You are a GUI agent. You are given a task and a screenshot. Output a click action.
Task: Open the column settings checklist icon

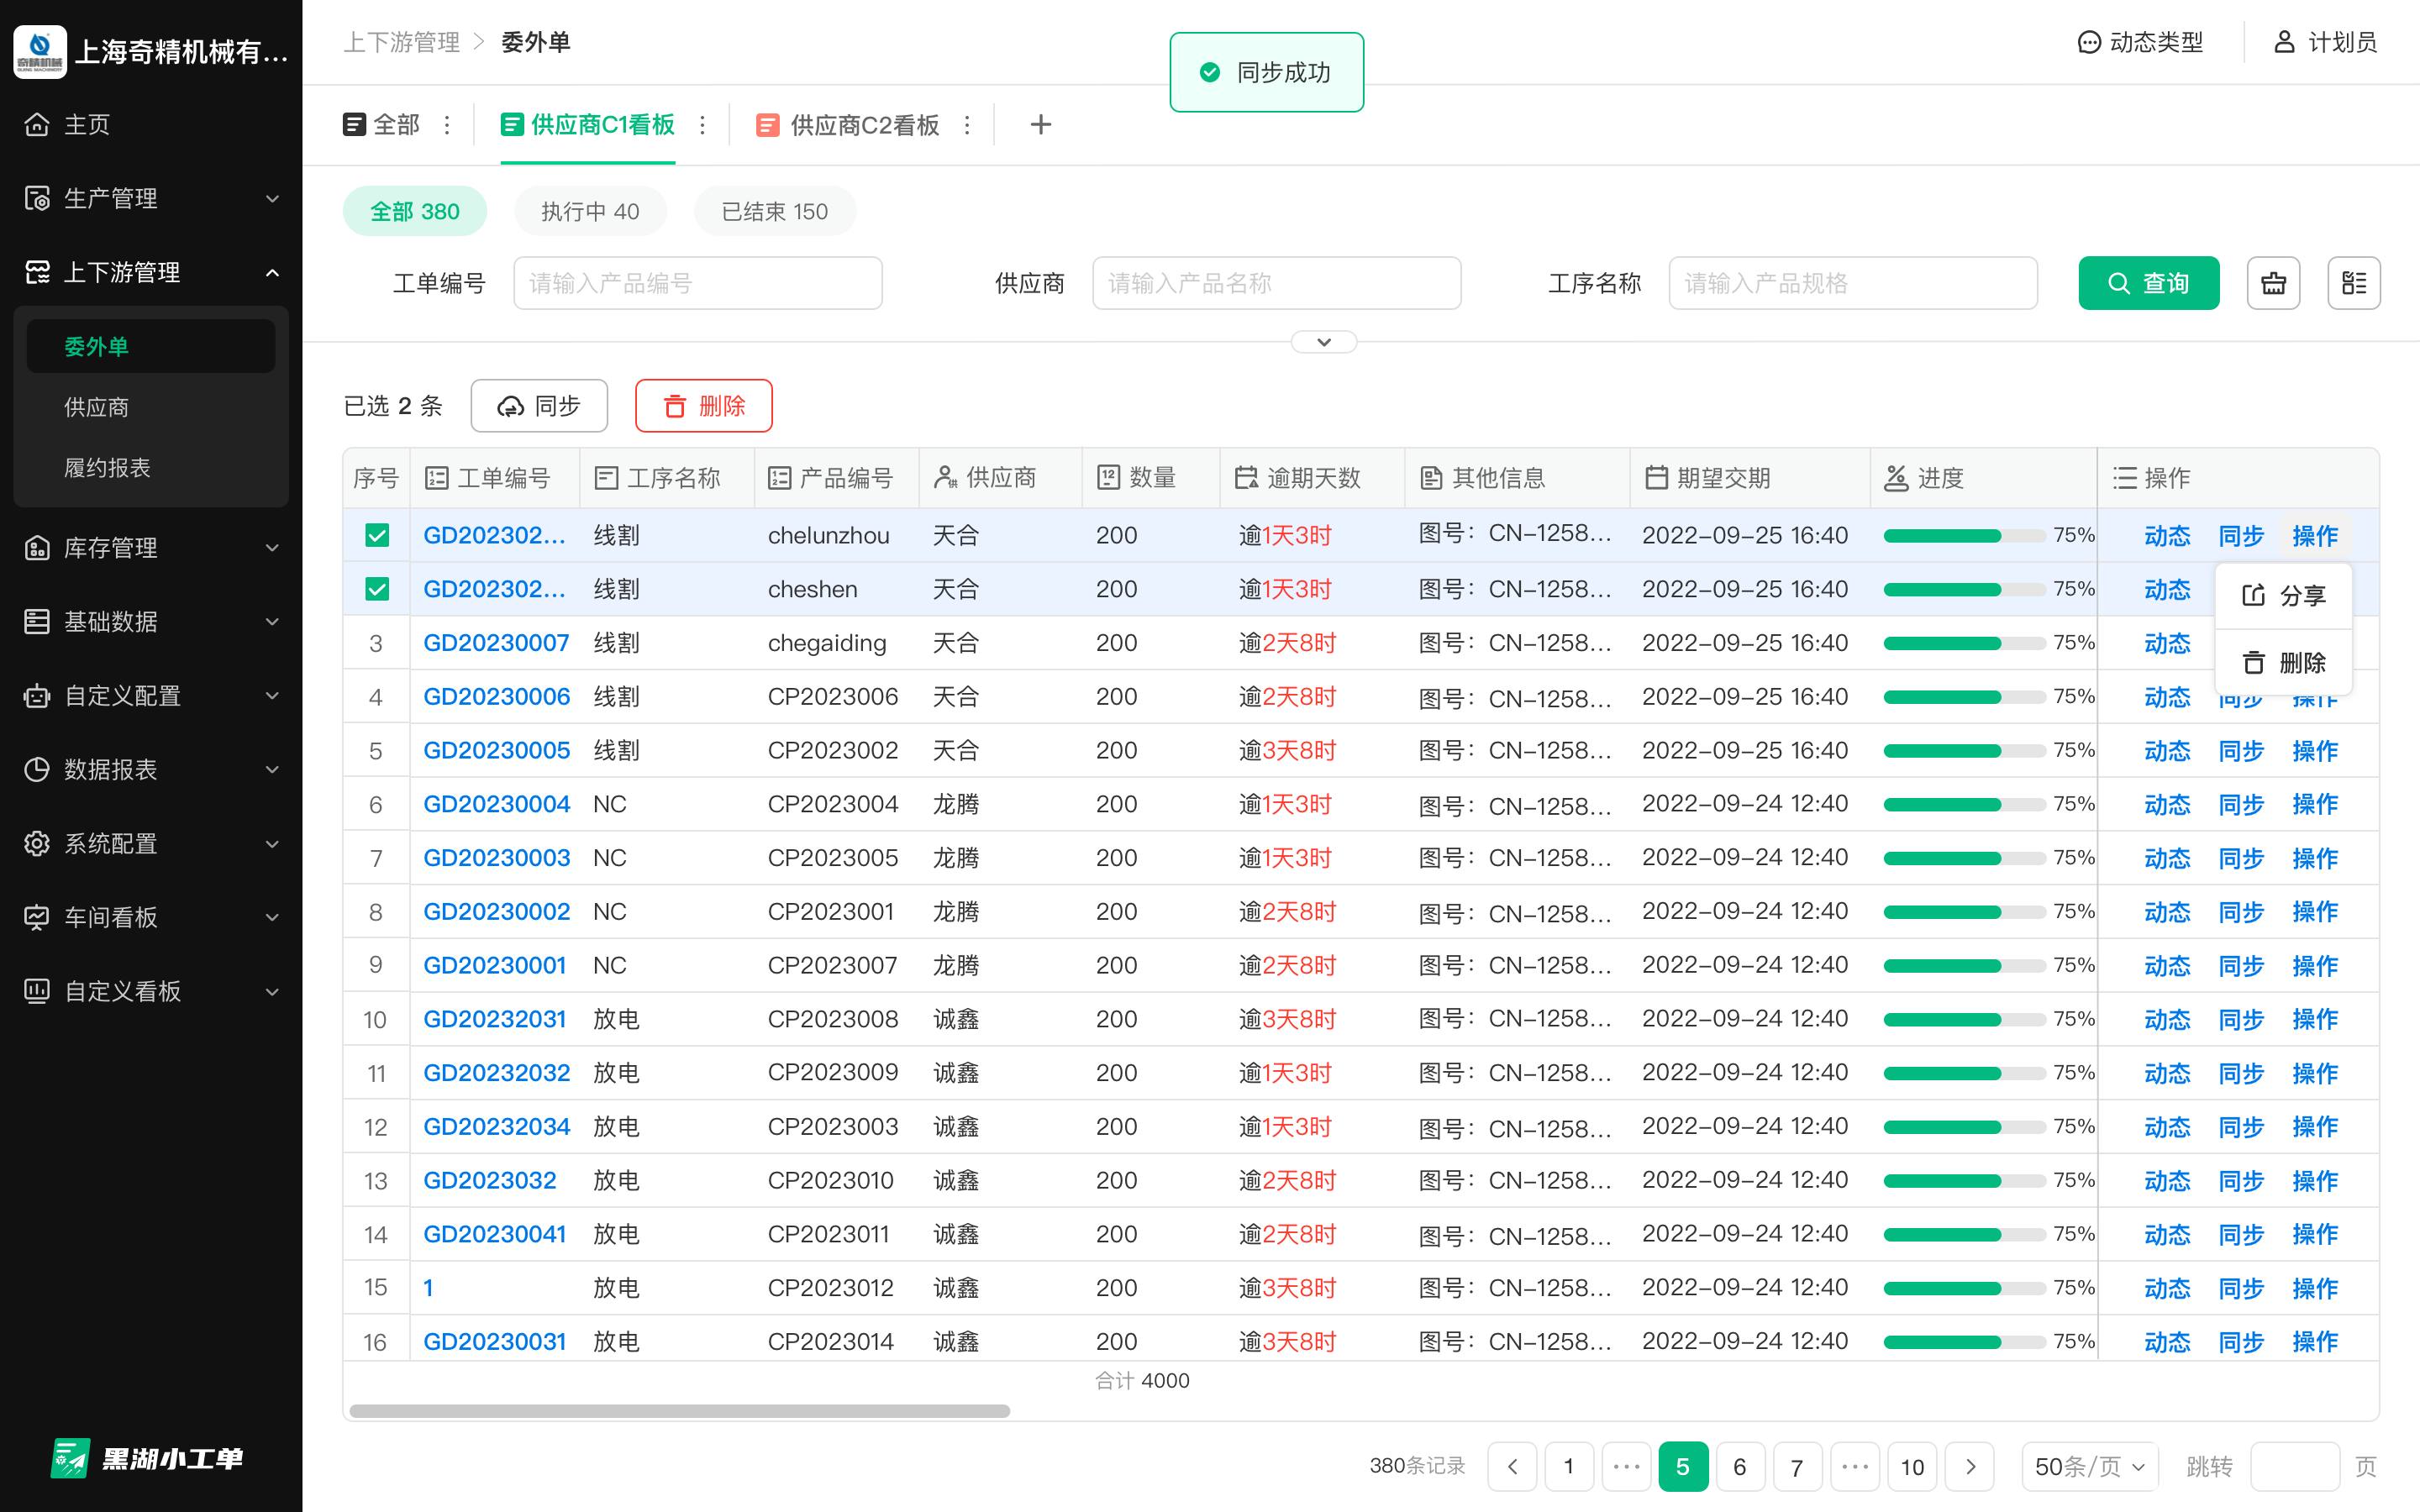point(2355,283)
